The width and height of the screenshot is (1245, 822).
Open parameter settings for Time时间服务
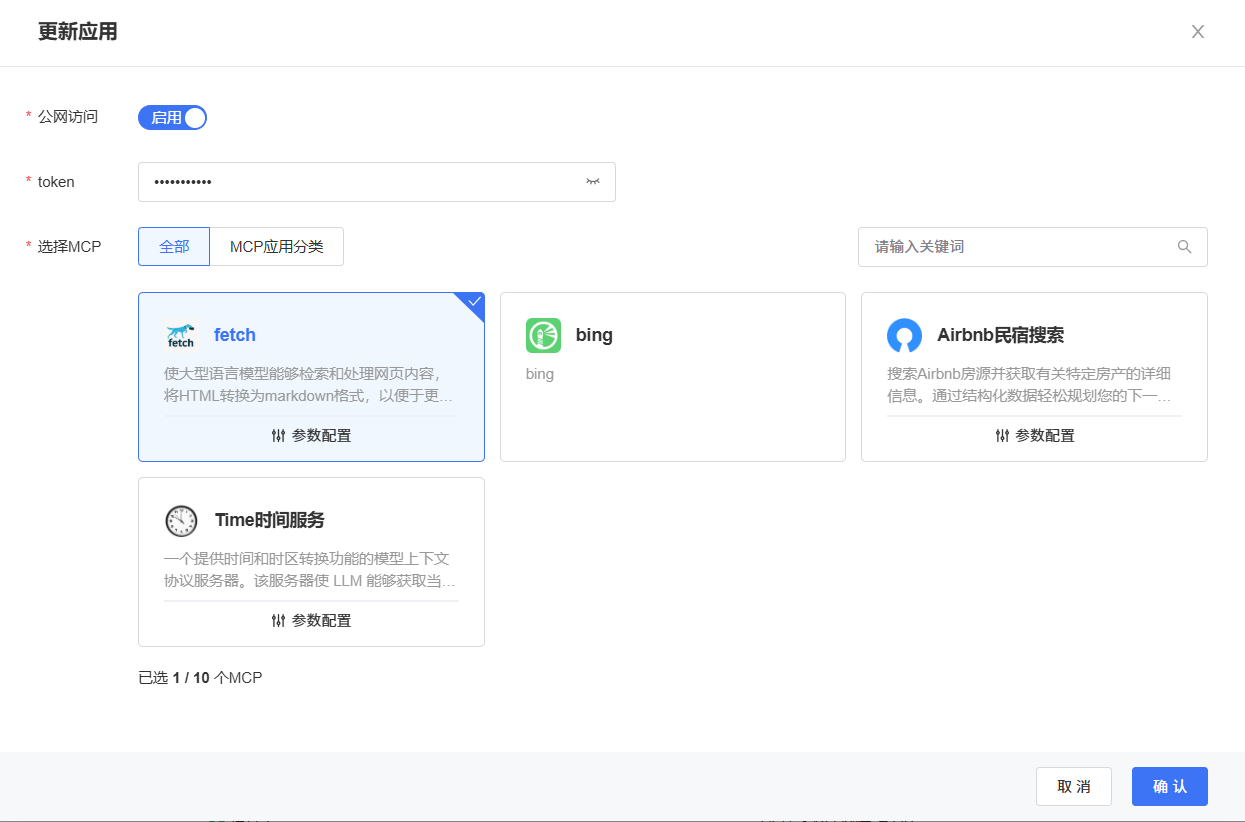click(x=311, y=621)
